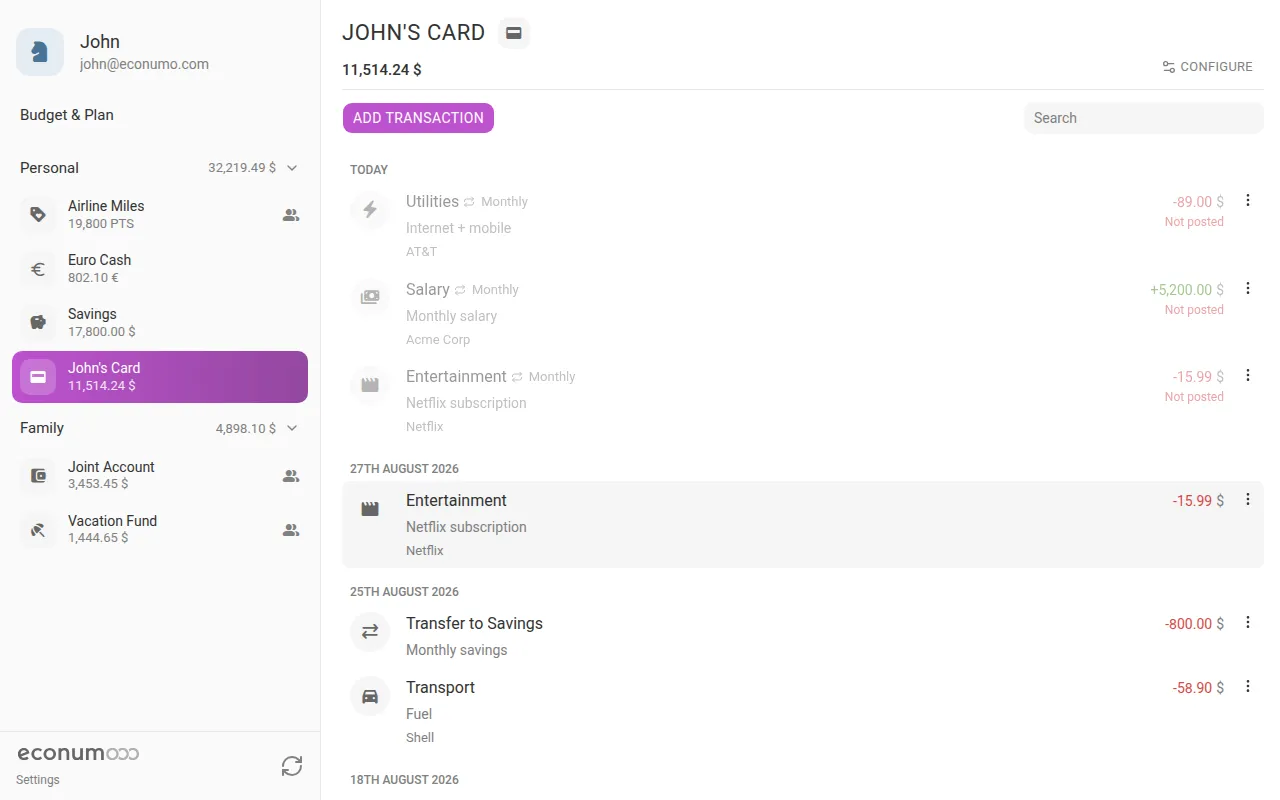
Task: Select the Euro Cash account
Action: (160, 268)
